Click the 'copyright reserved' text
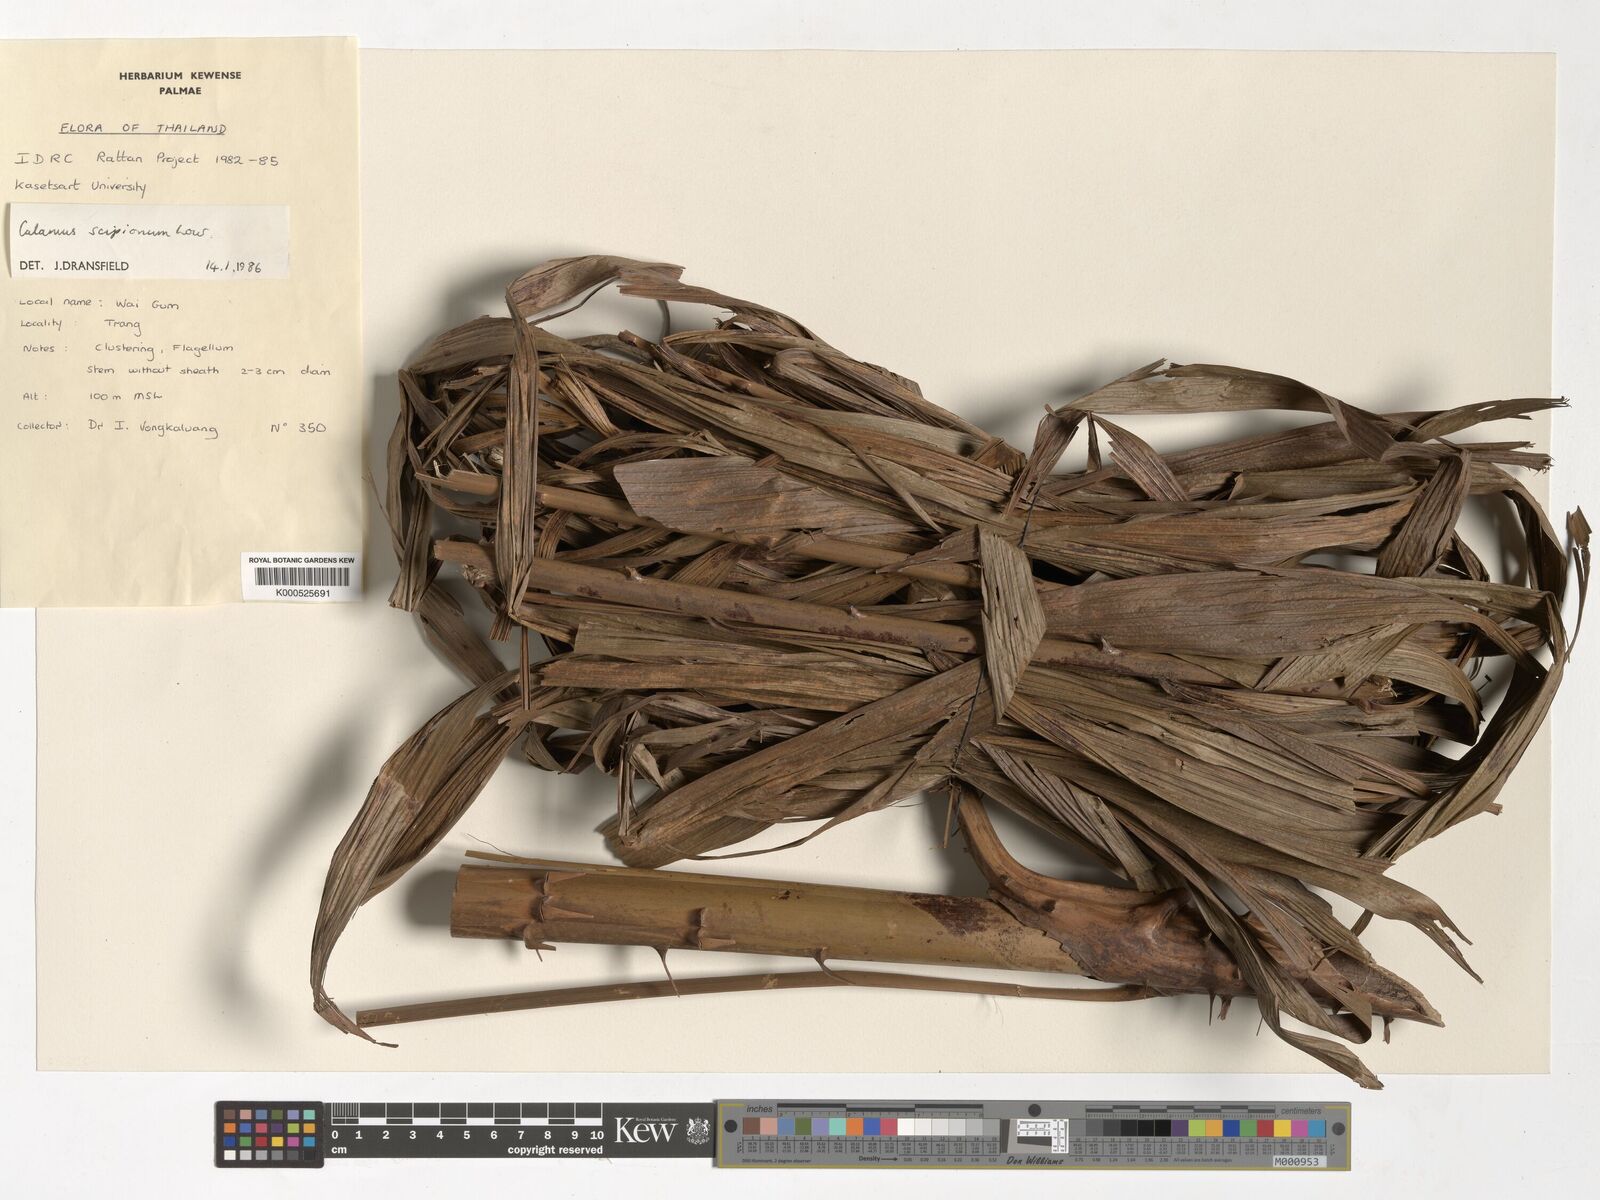 point(555,1150)
